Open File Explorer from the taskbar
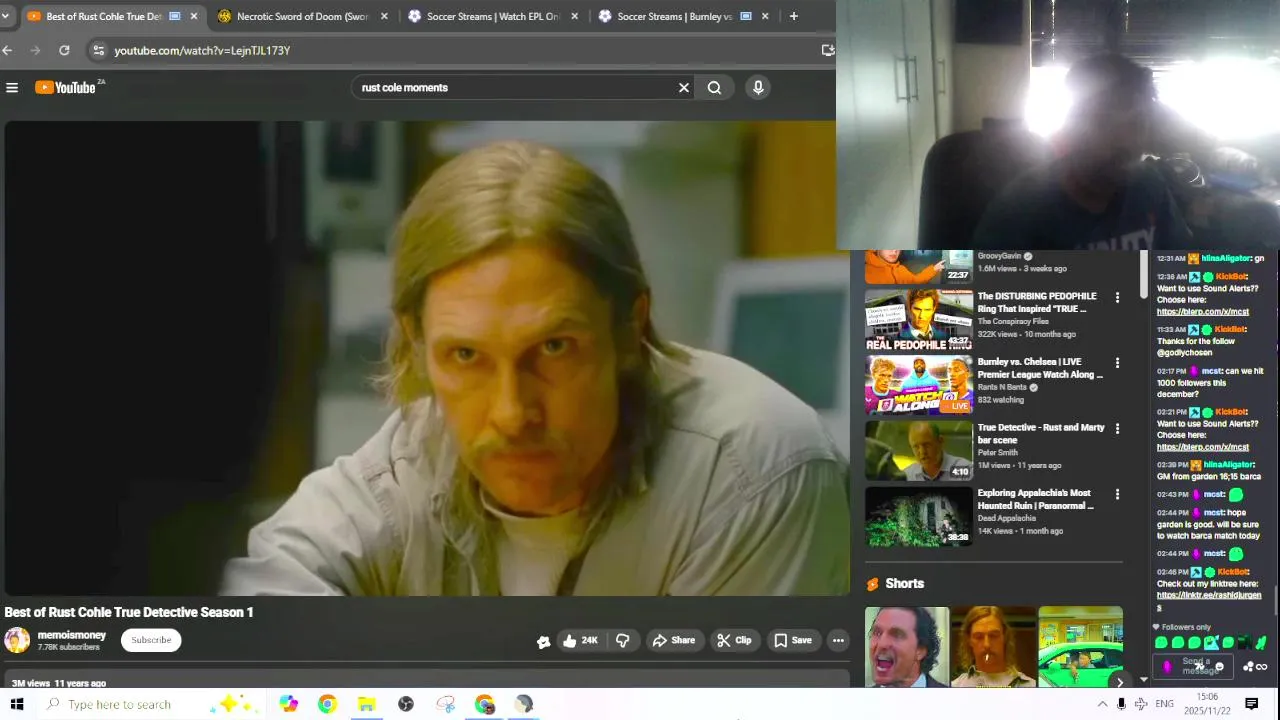The image size is (1280, 720). 367,704
